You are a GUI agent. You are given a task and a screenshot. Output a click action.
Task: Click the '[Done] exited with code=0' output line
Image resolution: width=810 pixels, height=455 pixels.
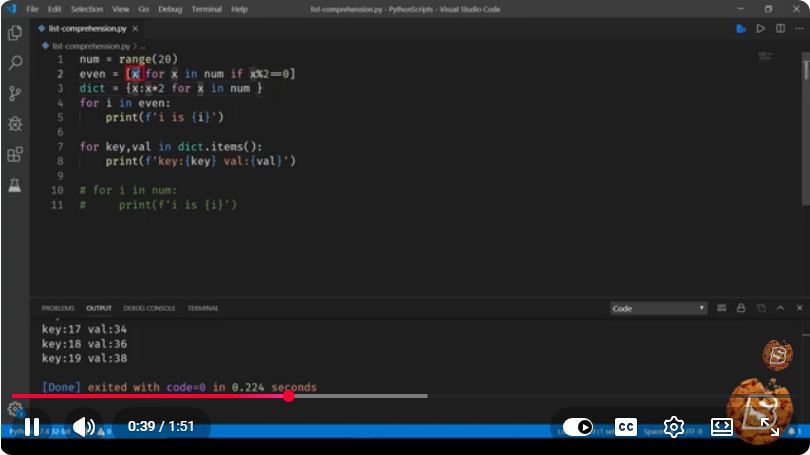(179, 387)
